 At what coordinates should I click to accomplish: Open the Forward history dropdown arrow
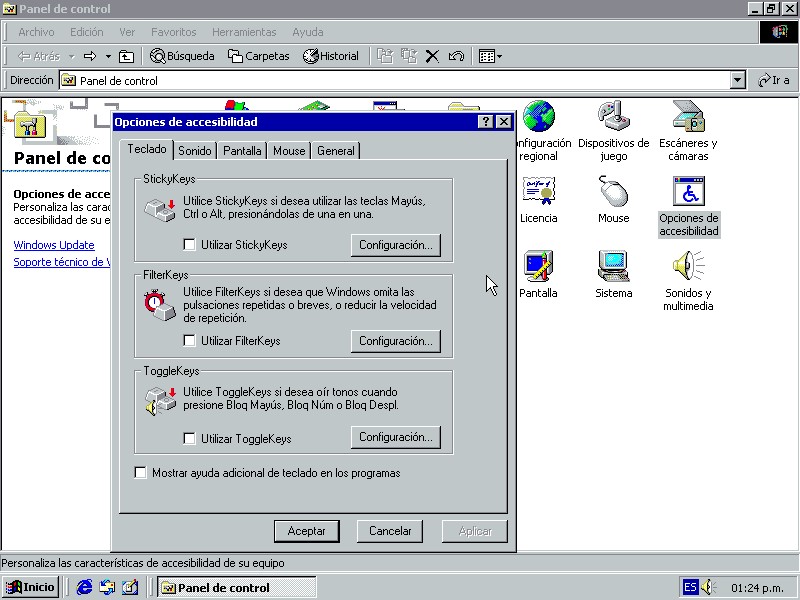[108, 56]
